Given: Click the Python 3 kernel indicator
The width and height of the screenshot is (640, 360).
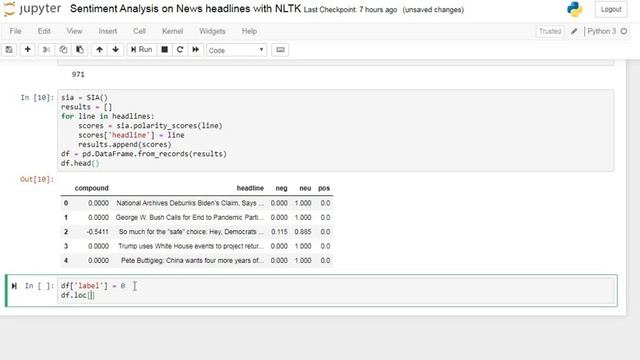Looking at the screenshot, I should tap(601, 31).
